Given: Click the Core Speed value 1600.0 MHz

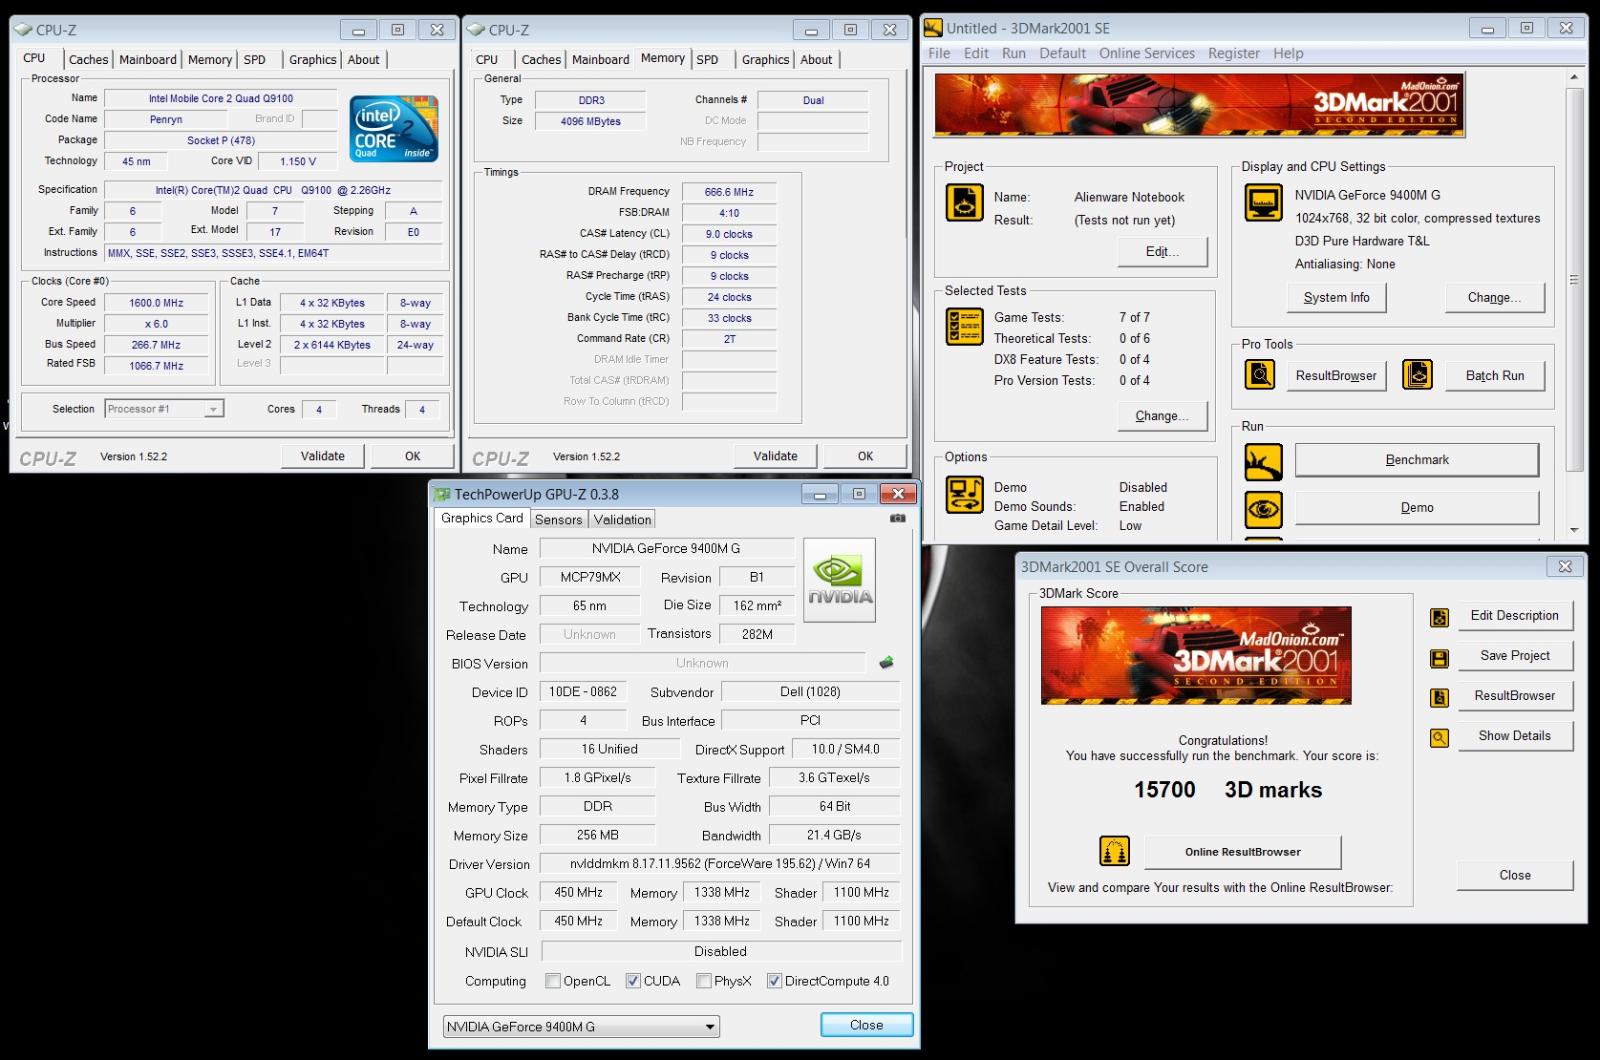Looking at the screenshot, I should click(x=157, y=303).
